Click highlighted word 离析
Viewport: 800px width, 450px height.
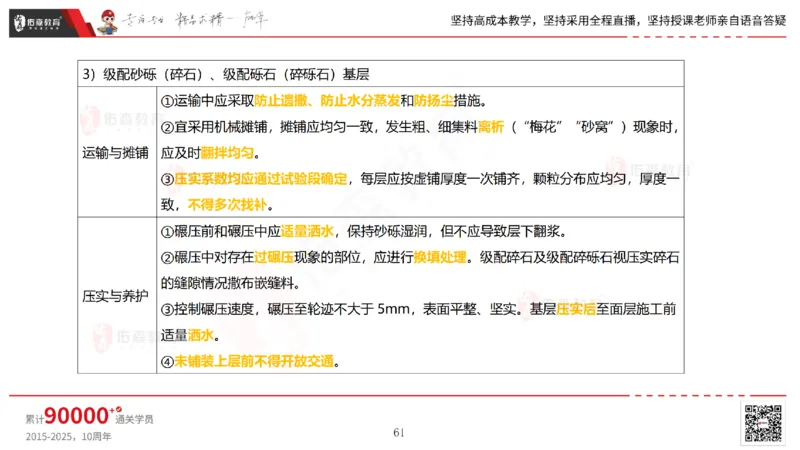tap(491, 127)
